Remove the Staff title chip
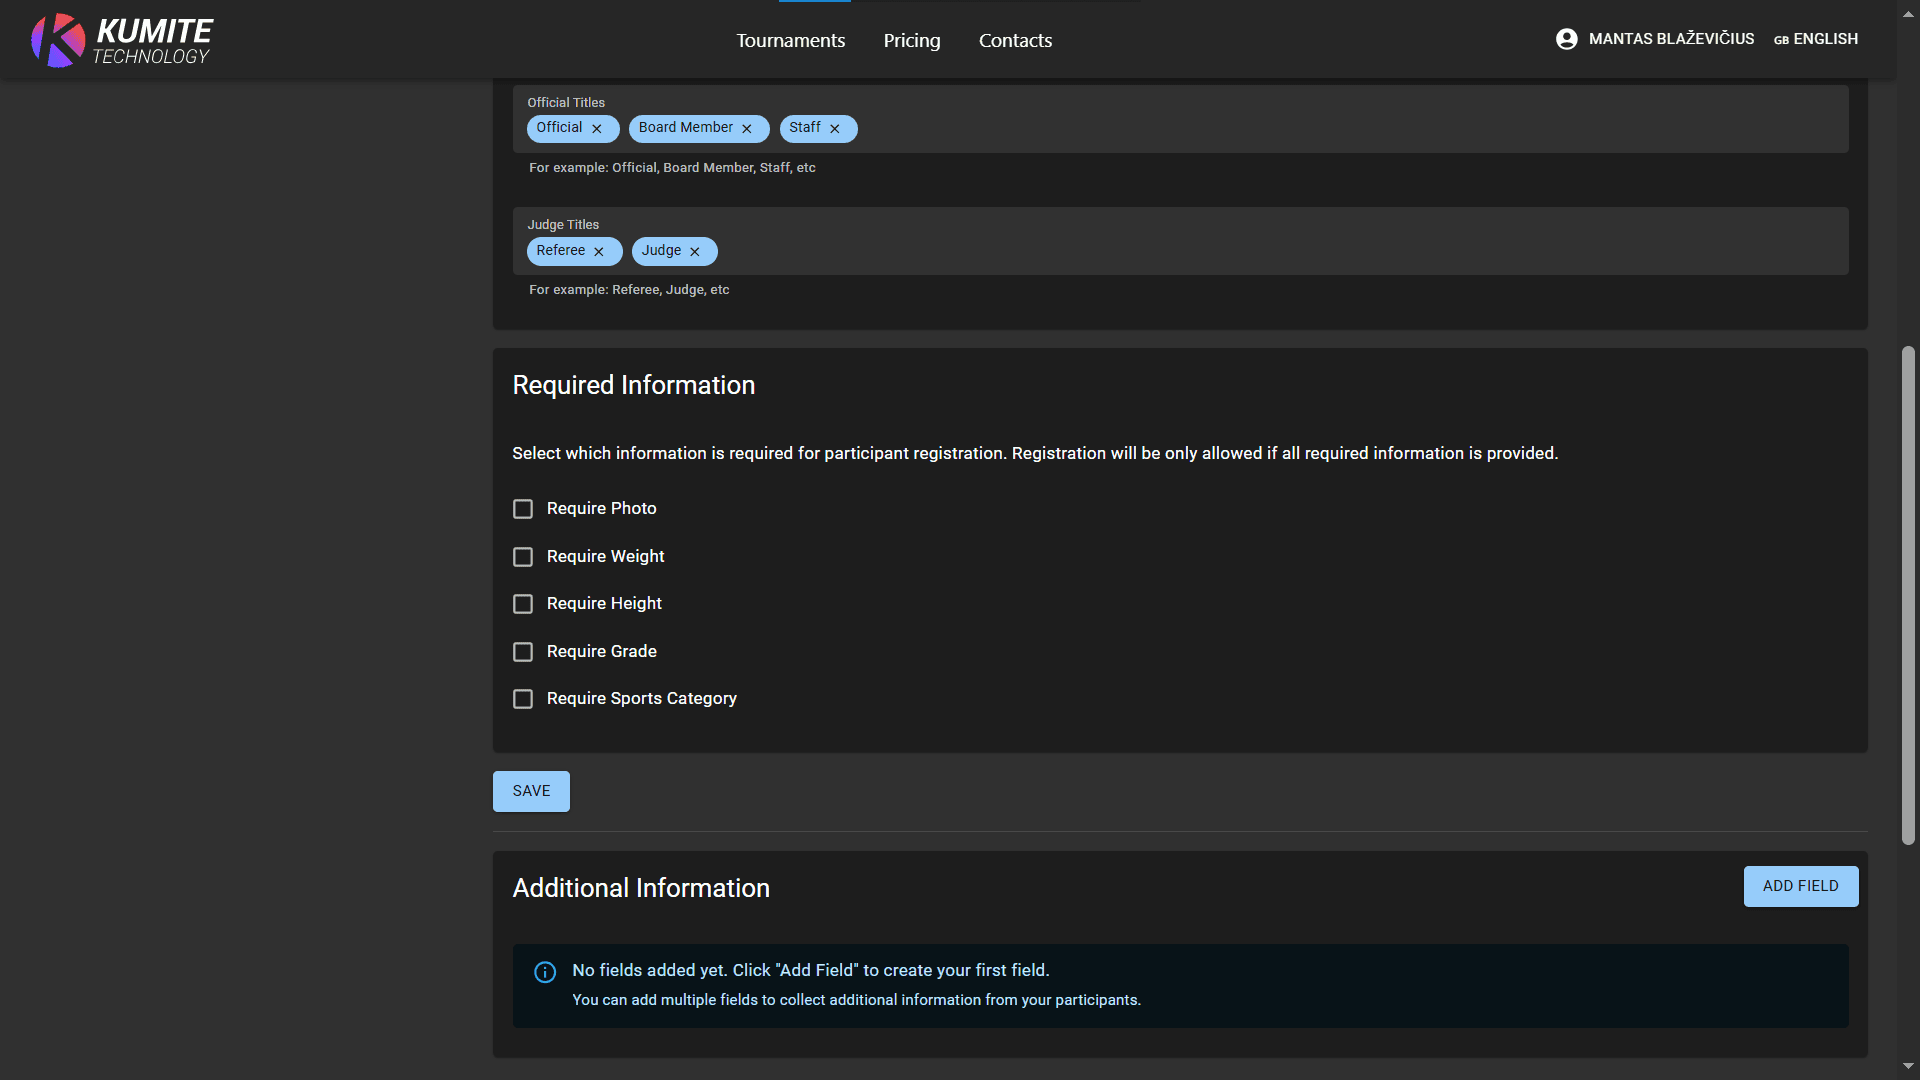This screenshot has height=1080, width=1920. coord(834,128)
